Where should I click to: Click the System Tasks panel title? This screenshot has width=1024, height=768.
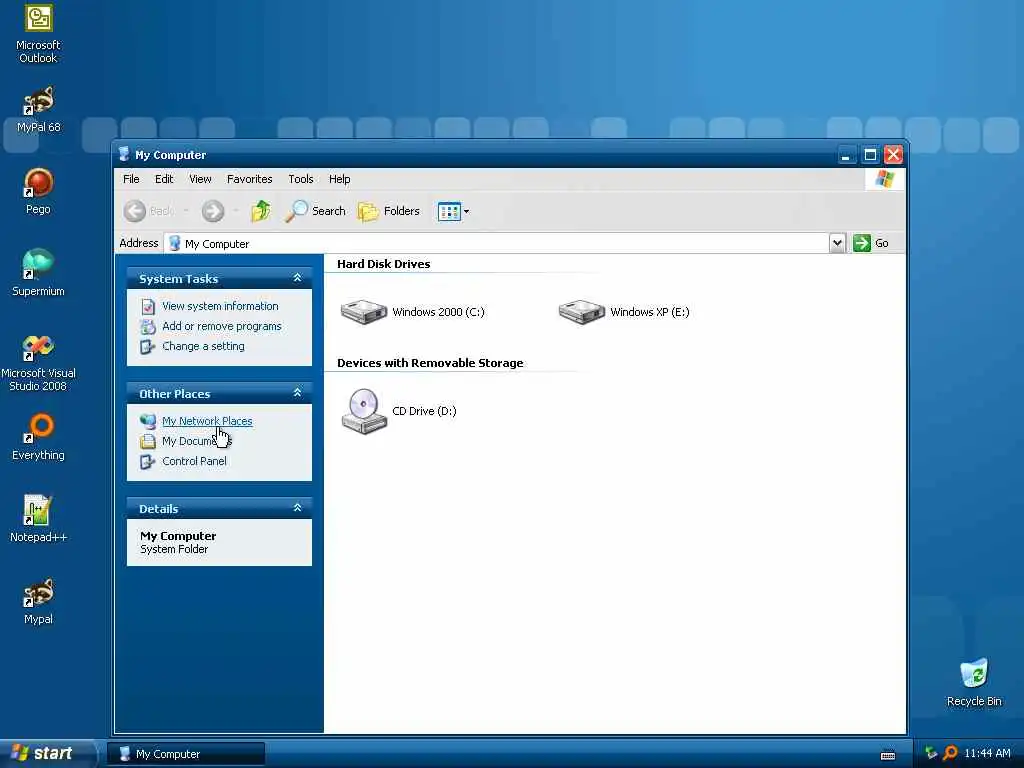click(x=178, y=279)
